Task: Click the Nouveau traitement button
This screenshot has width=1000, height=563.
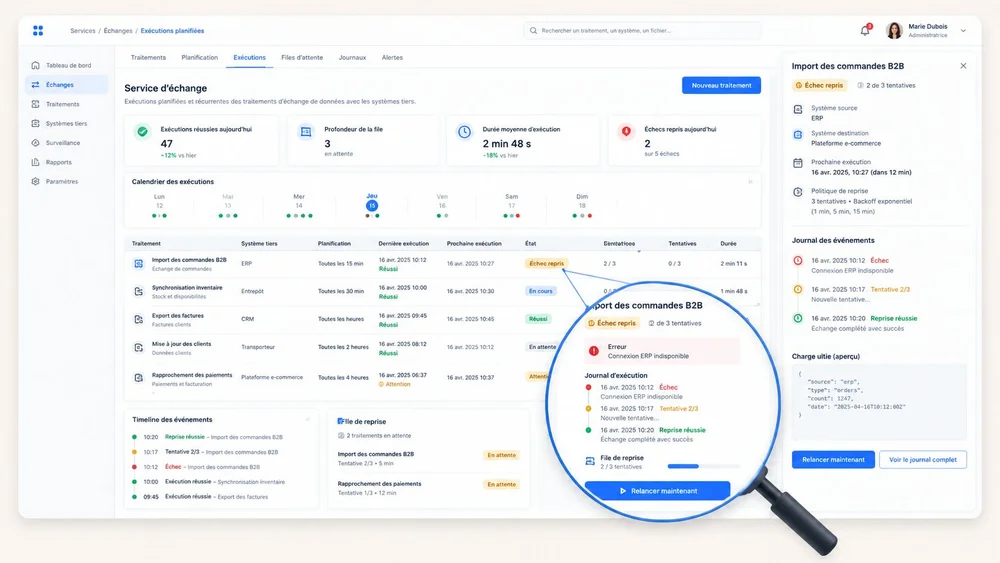Action: pyautogui.click(x=721, y=85)
